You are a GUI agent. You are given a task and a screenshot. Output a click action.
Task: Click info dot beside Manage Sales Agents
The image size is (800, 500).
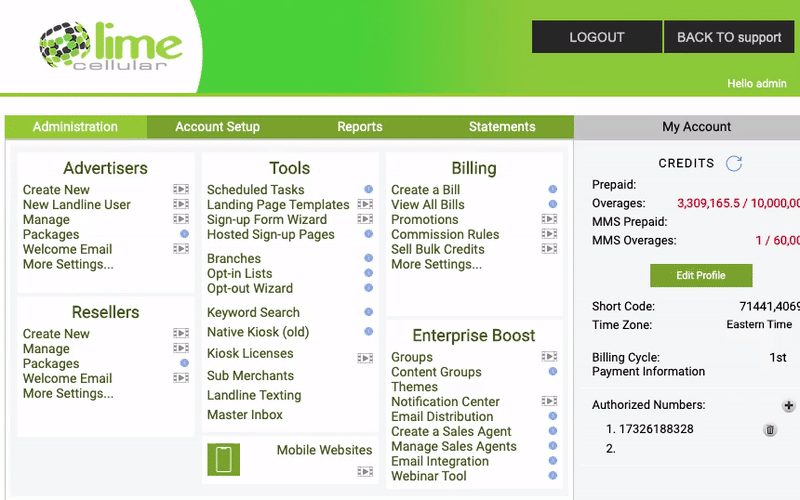pyautogui.click(x=553, y=445)
